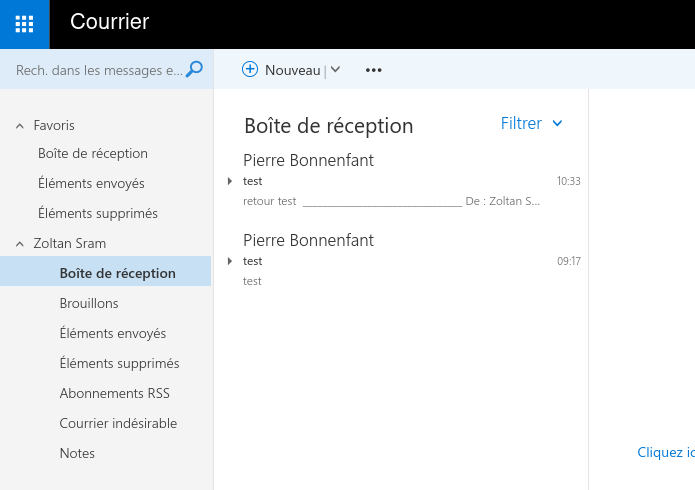Open the Filtrer dropdown
This screenshot has width=695, height=490.
(x=531, y=123)
